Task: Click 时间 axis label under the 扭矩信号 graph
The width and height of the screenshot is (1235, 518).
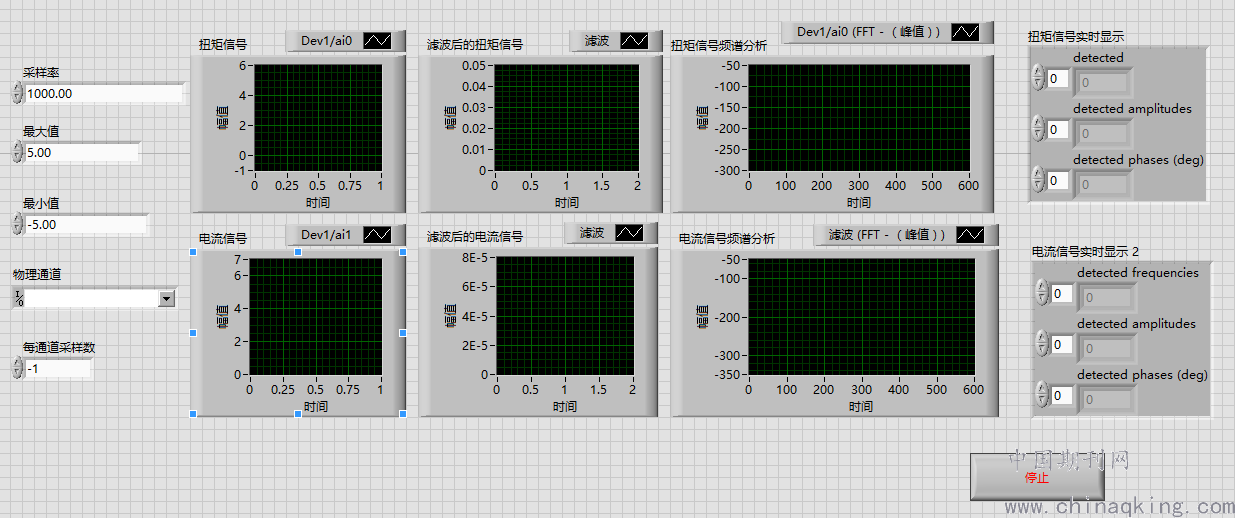Action: click(x=318, y=203)
